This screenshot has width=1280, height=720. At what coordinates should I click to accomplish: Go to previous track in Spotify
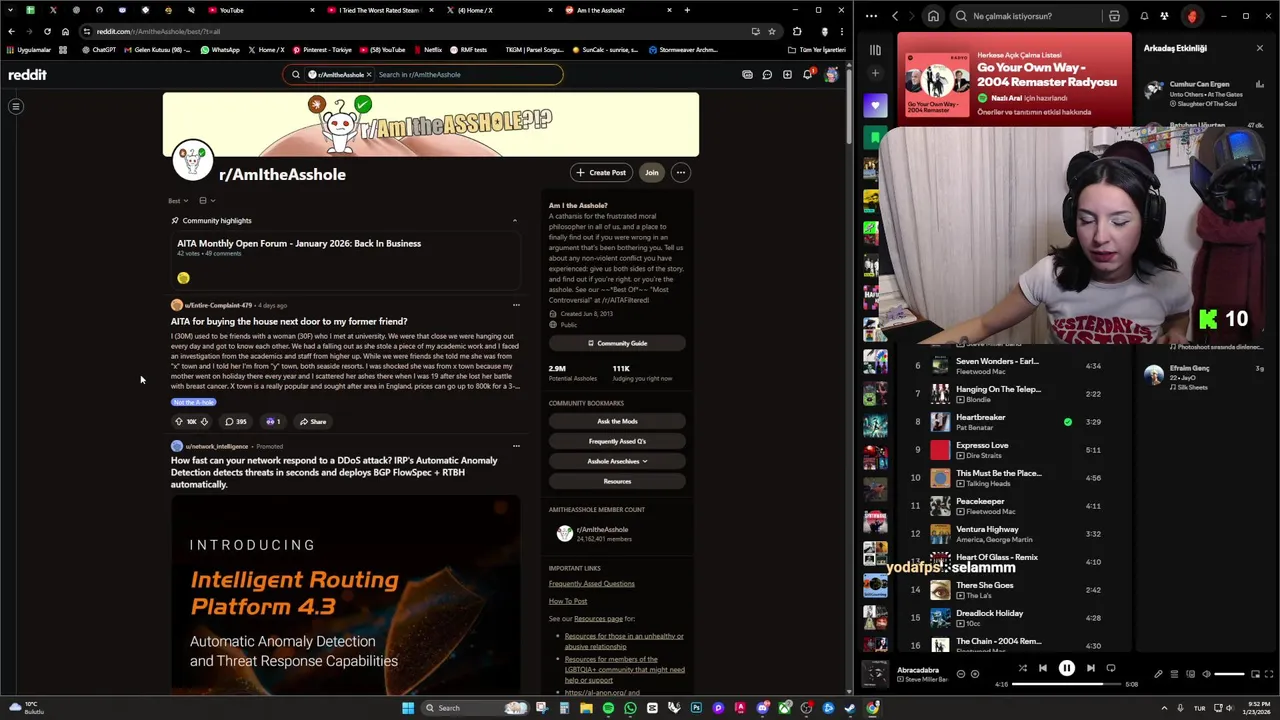pyautogui.click(x=1042, y=668)
